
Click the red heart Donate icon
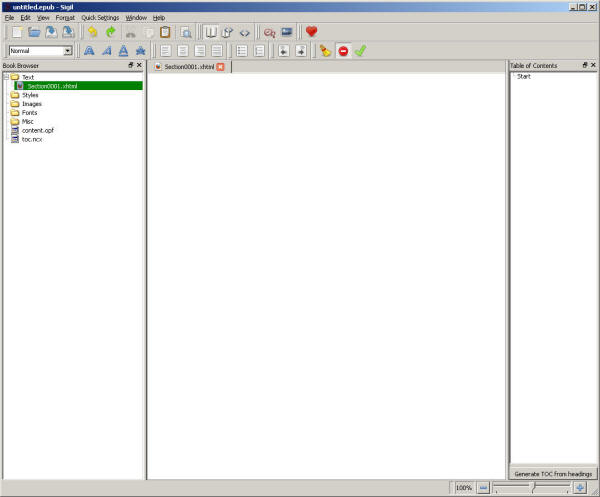pyautogui.click(x=311, y=32)
